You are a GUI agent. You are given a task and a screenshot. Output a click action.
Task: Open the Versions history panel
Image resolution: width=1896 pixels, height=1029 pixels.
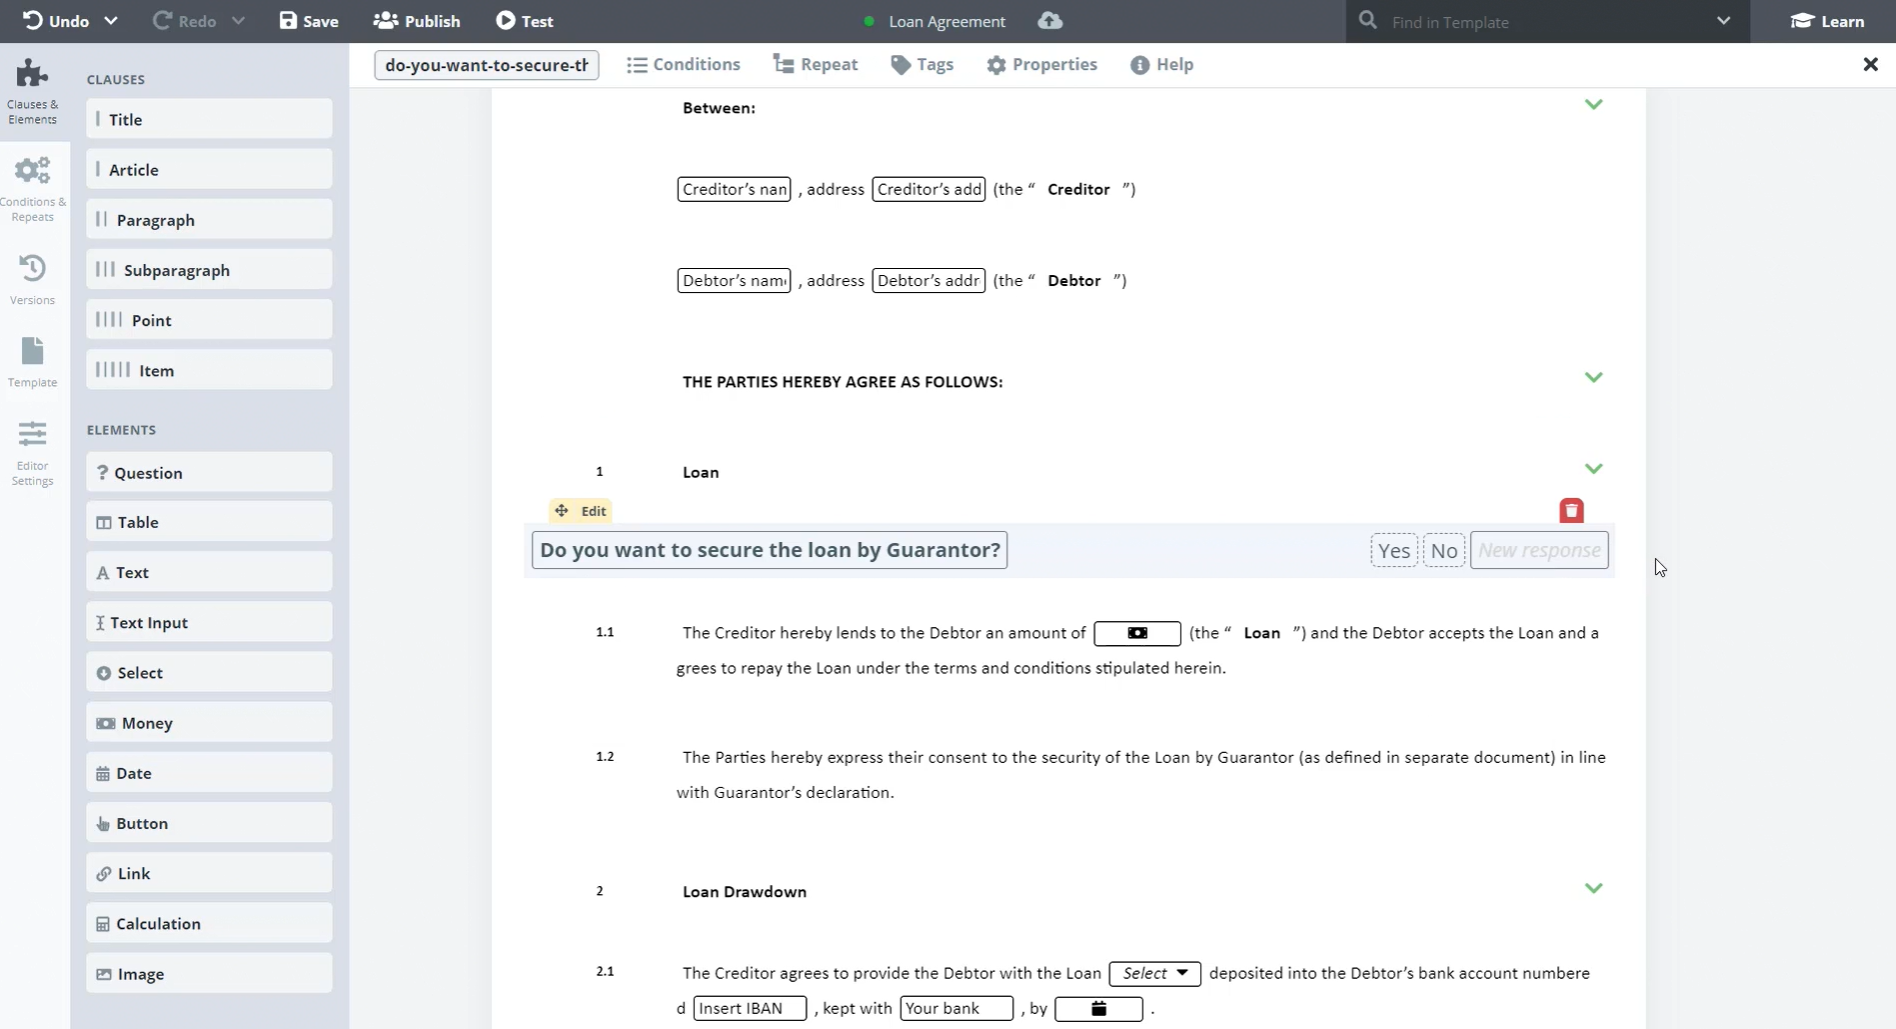click(33, 279)
